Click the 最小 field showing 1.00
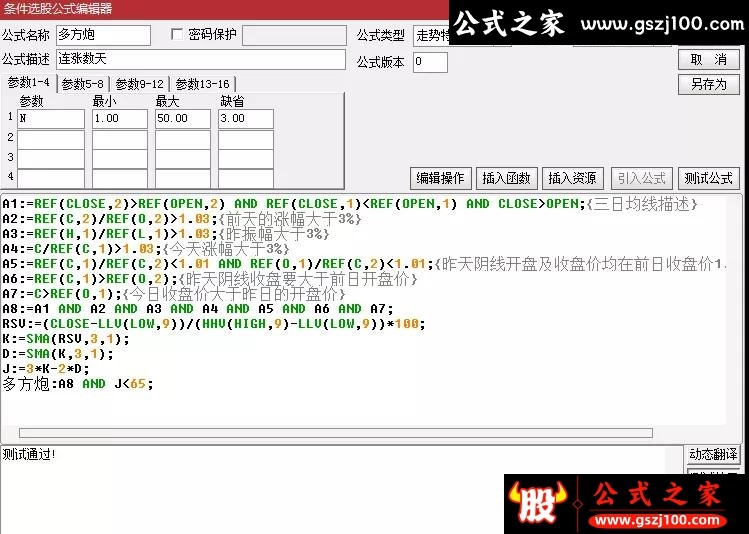The image size is (749, 534). 120,118
